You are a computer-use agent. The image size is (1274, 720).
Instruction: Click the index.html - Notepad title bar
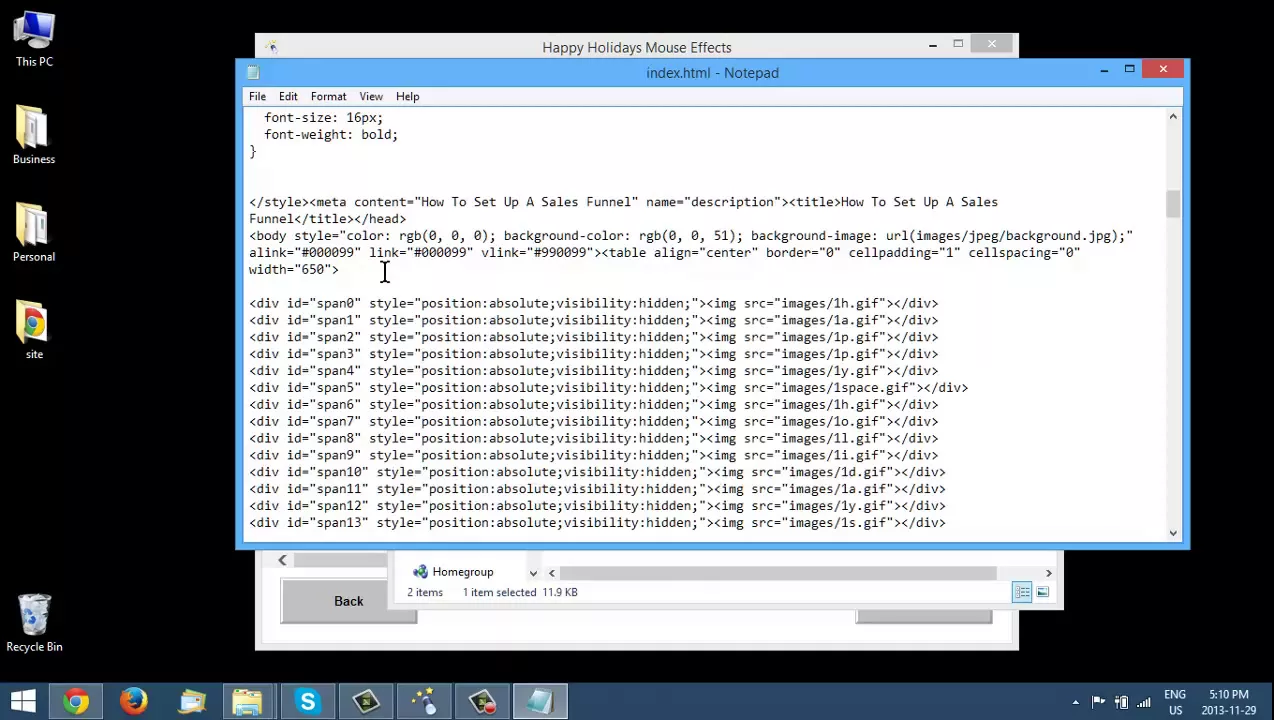click(712, 72)
